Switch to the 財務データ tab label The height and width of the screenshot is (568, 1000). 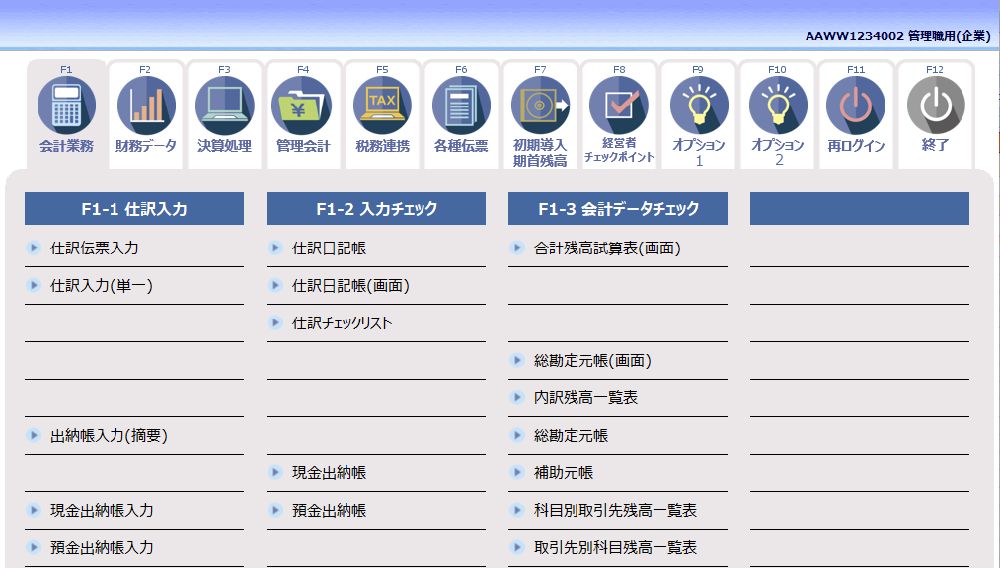tap(145, 146)
